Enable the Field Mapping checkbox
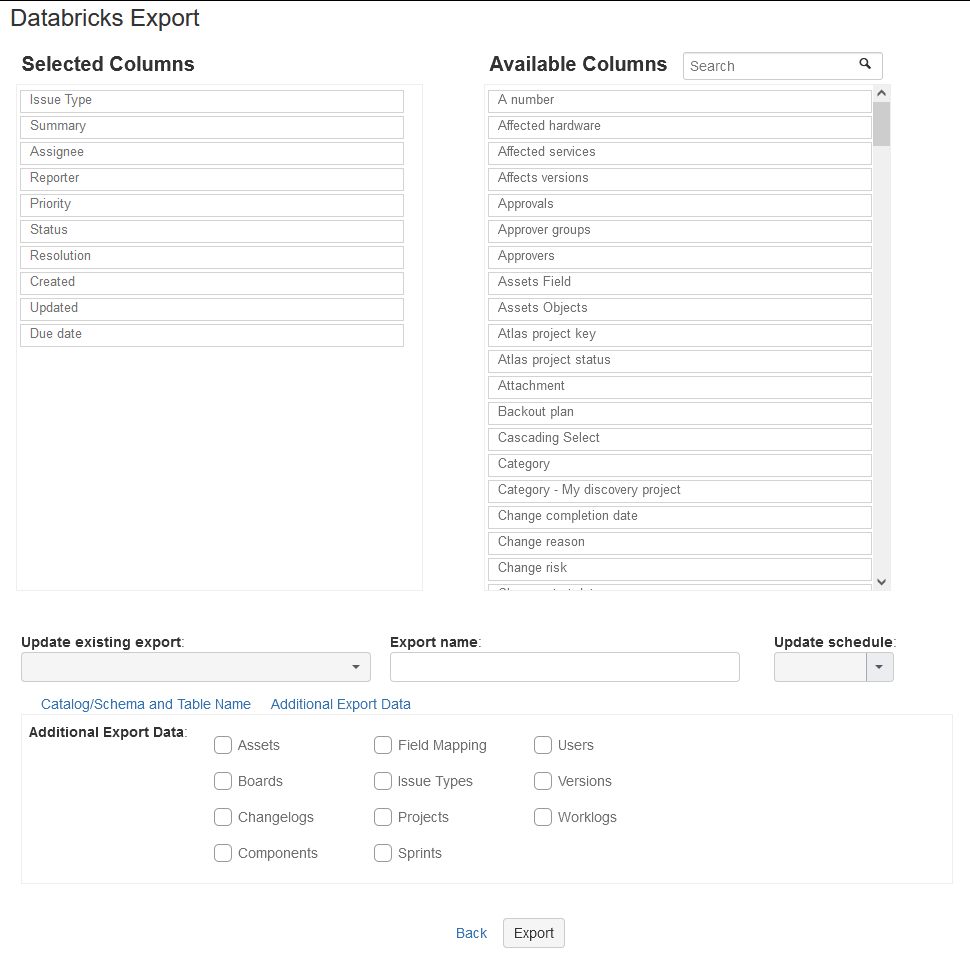This screenshot has height=959, width=970. (383, 745)
